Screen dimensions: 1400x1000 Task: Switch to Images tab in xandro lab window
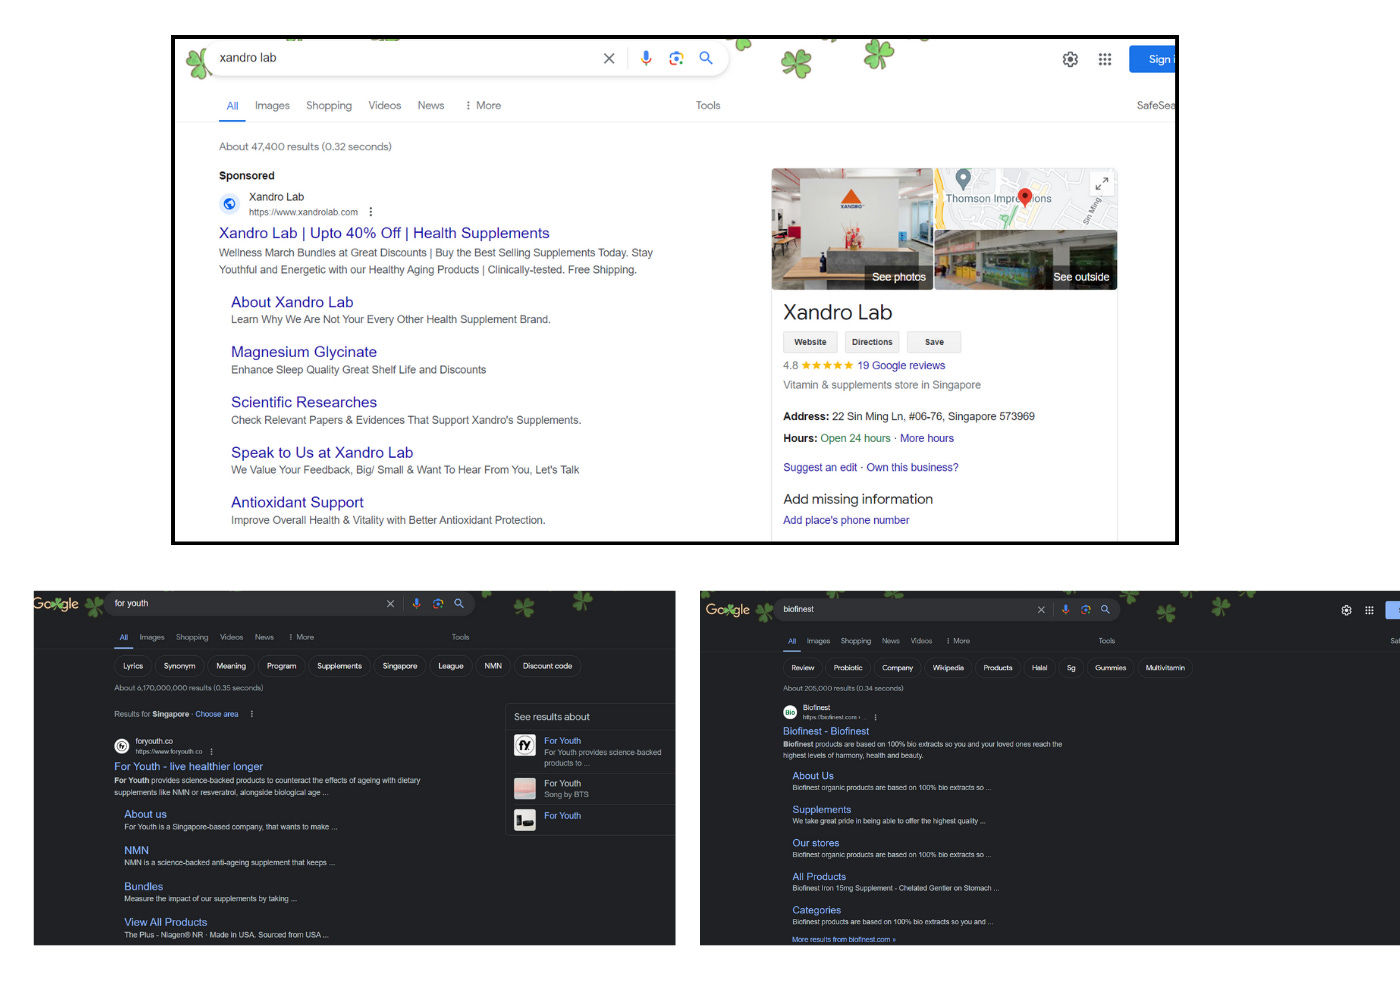pyautogui.click(x=272, y=105)
